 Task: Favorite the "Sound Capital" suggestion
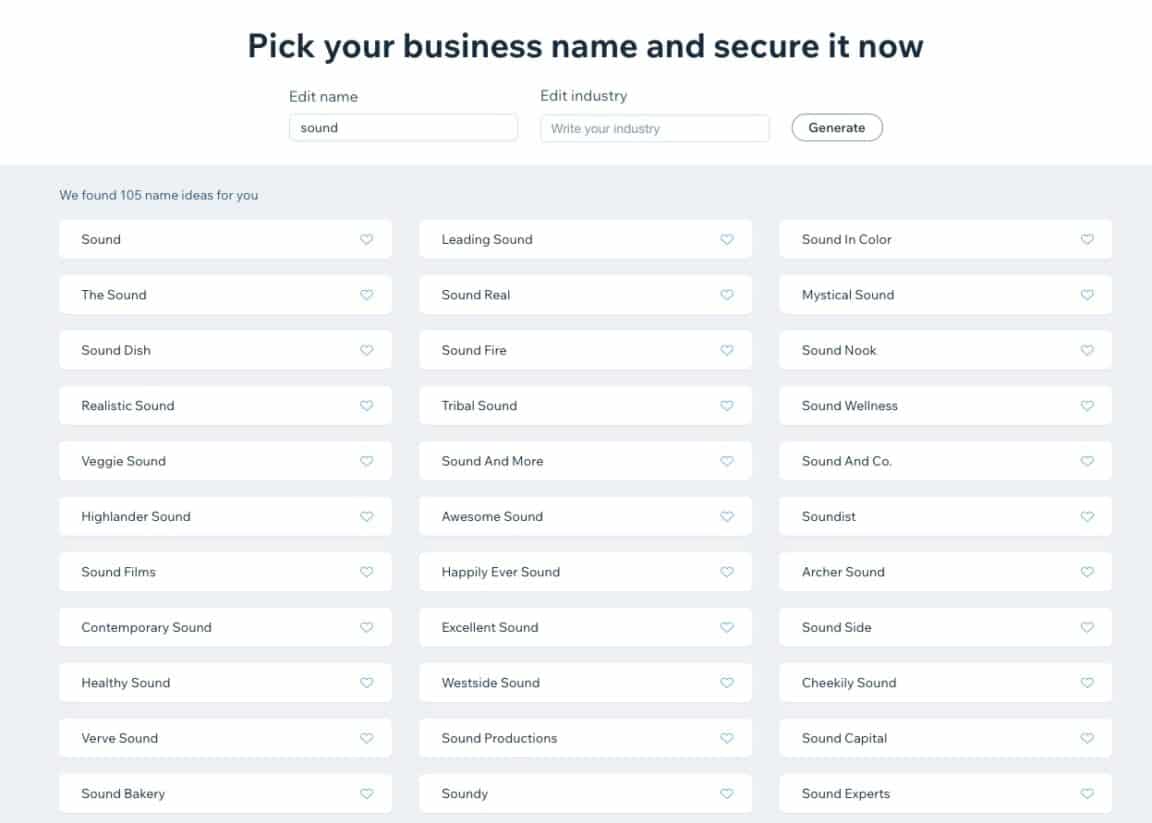pyautogui.click(x=1087, y=738)
